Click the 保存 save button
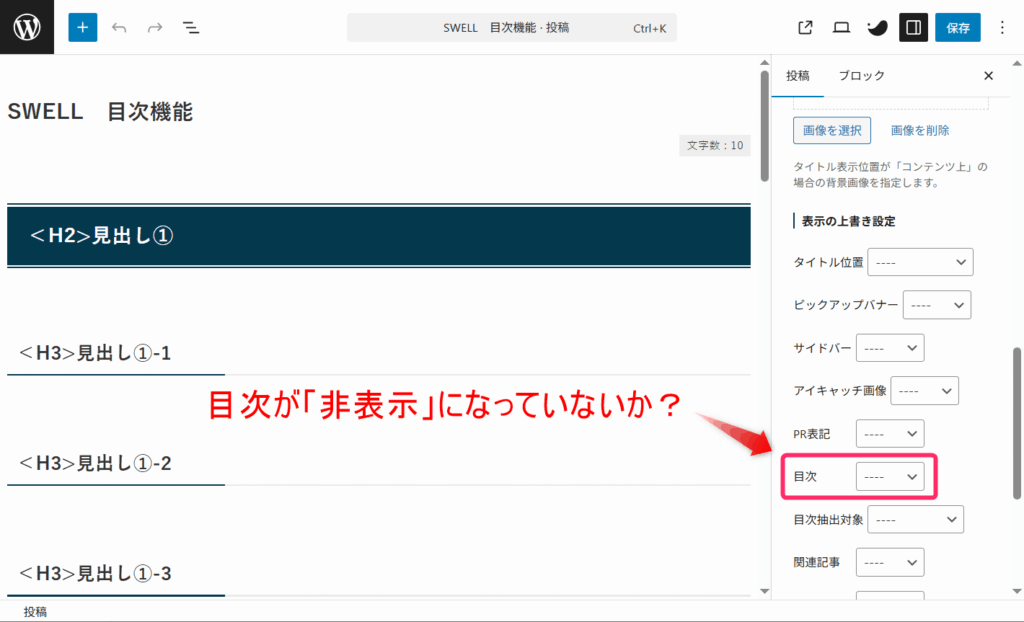 (x=957, y=27)
